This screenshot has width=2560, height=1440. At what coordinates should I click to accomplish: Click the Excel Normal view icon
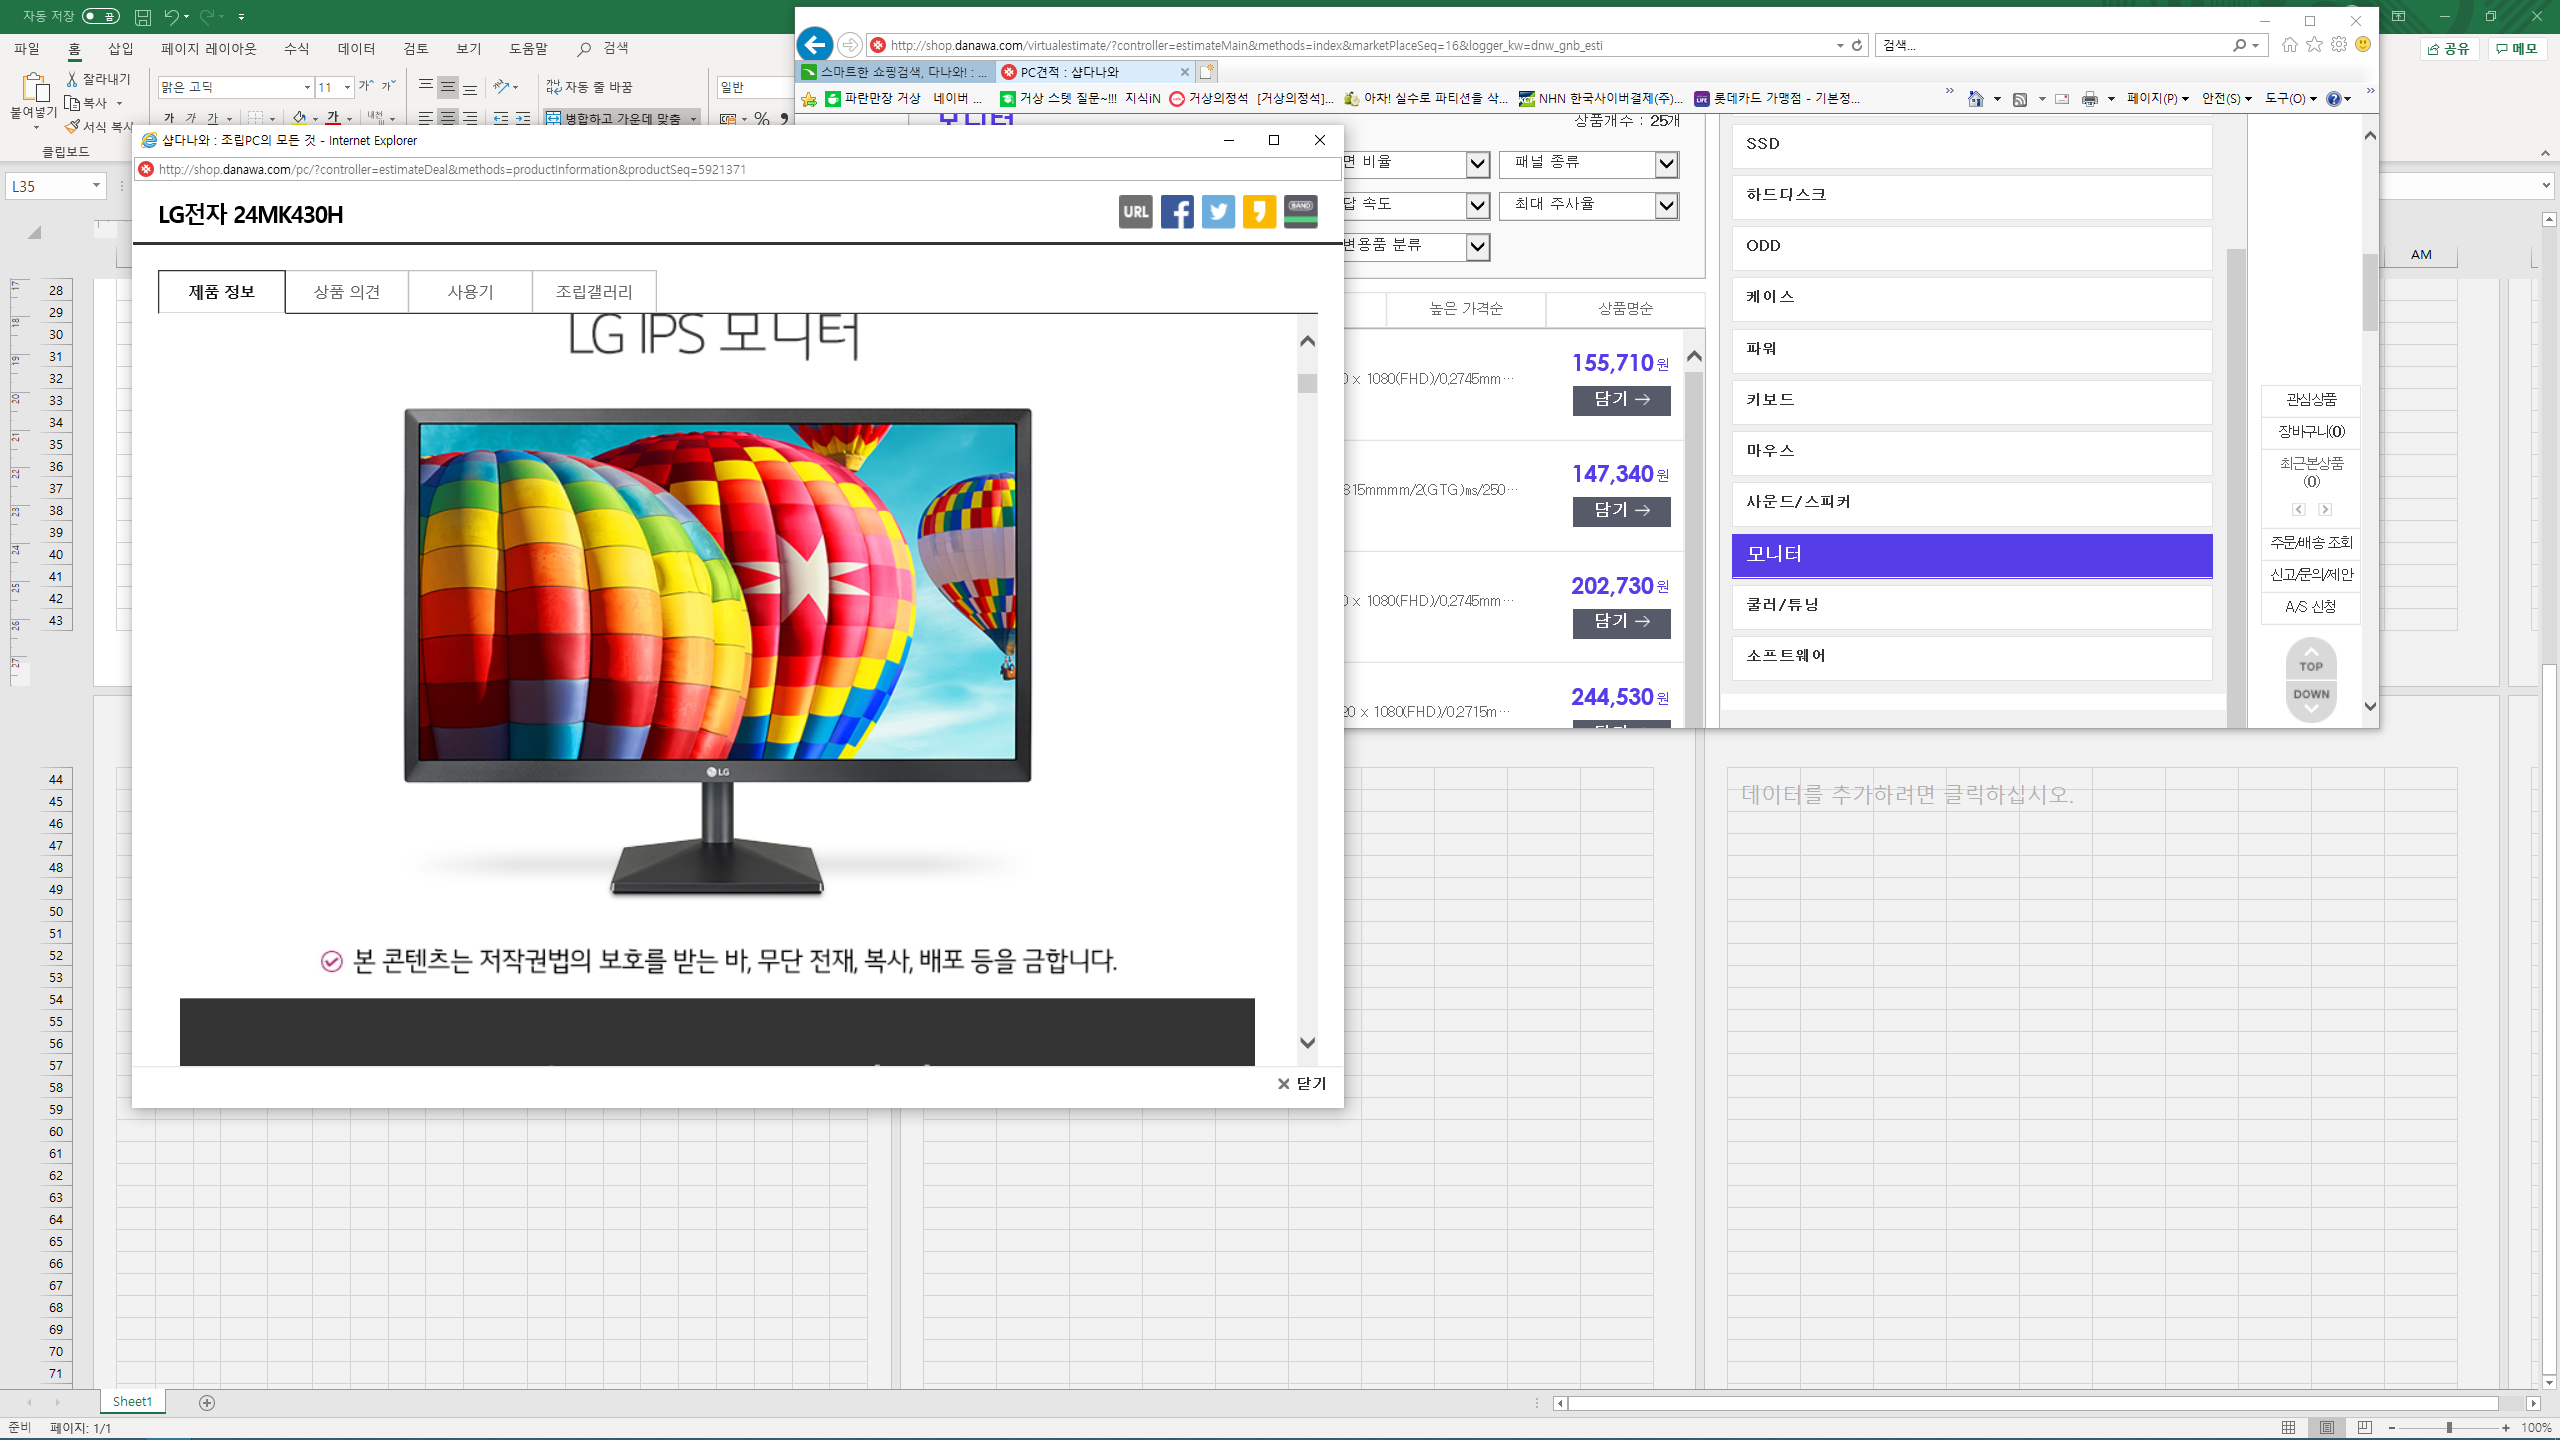(2289, 1428)
